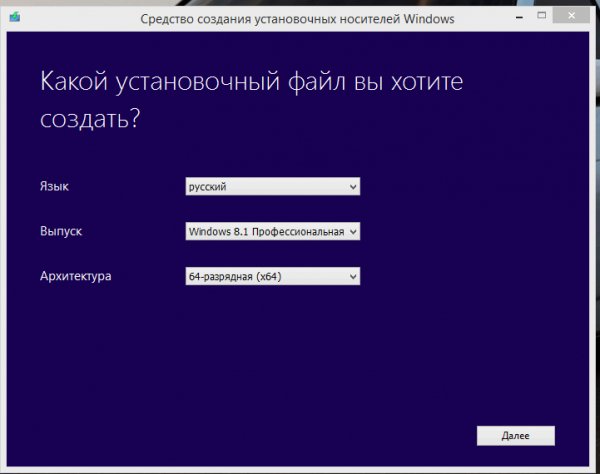This screenshot has height=474, width=600.
Task: Click the Выпуск label
Action: click(x=61, y=231)
